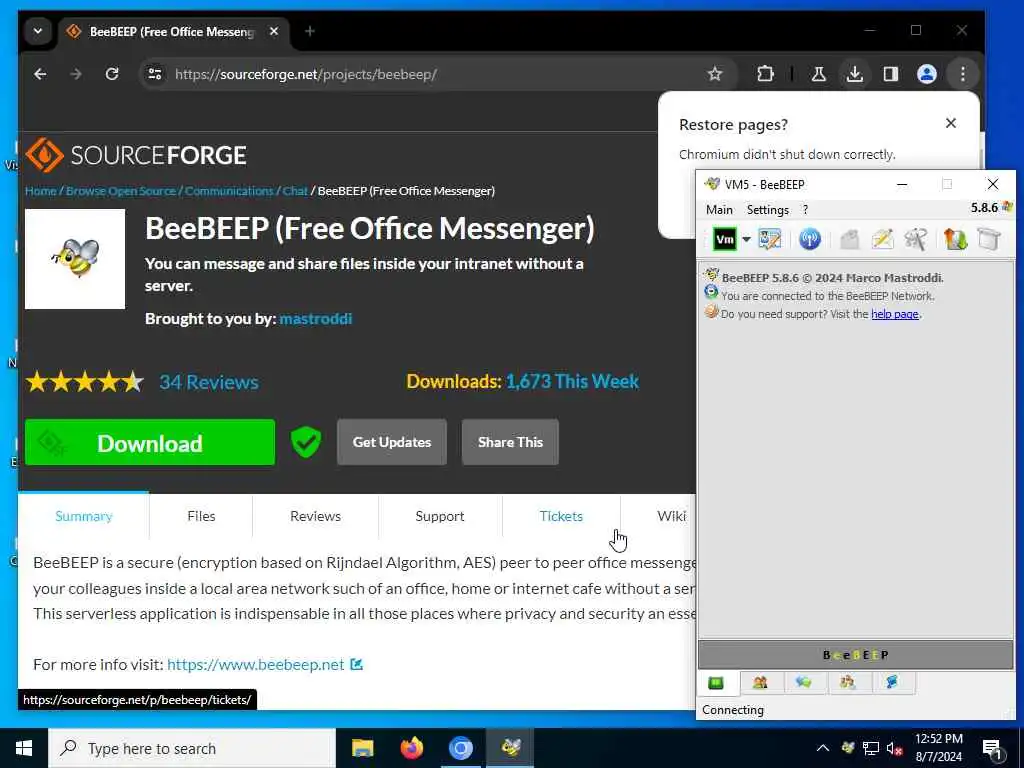The image size is (1024, 768).
Task: Click the BeeBEEP bee project thumbnail
Action: [x=75, y=259]
